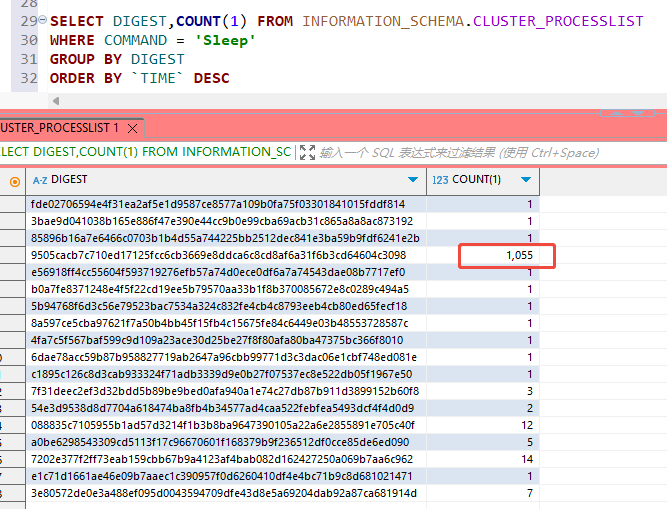
Task: Select digest cell starting e56918ff4cc55604
Action: 226,272
